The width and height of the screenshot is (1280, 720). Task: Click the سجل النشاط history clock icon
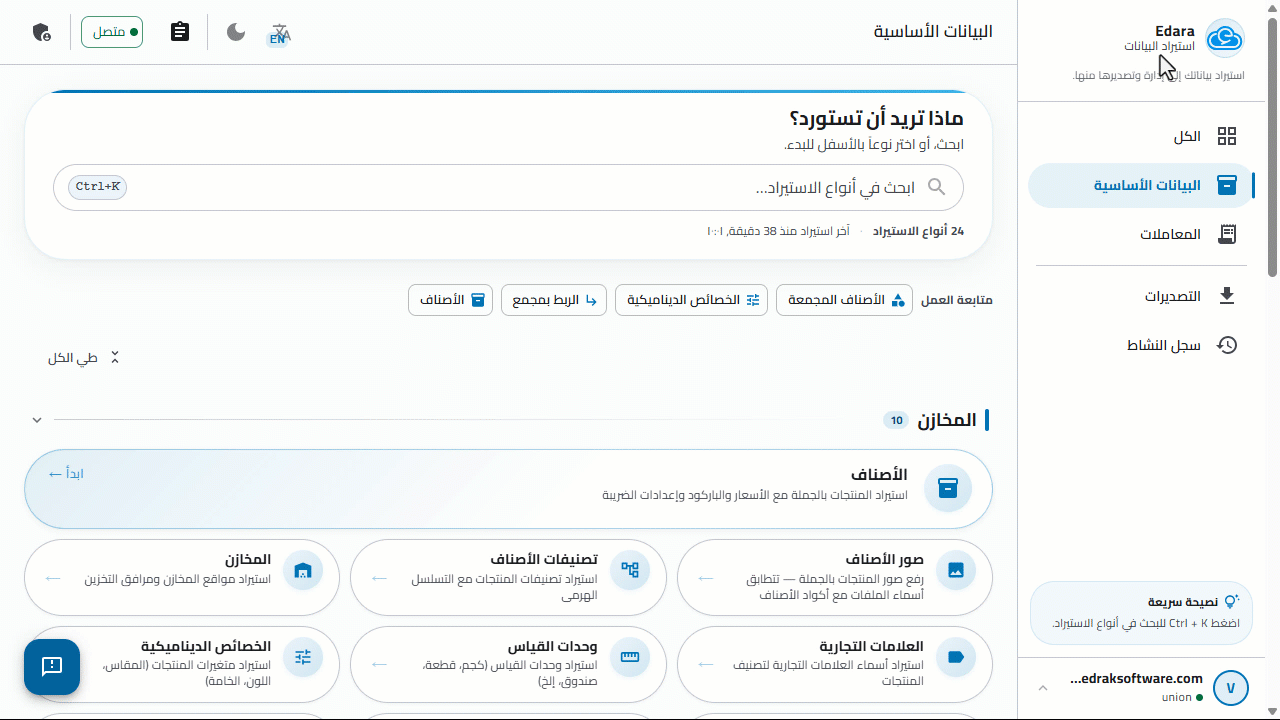(x=1227, y=346)
